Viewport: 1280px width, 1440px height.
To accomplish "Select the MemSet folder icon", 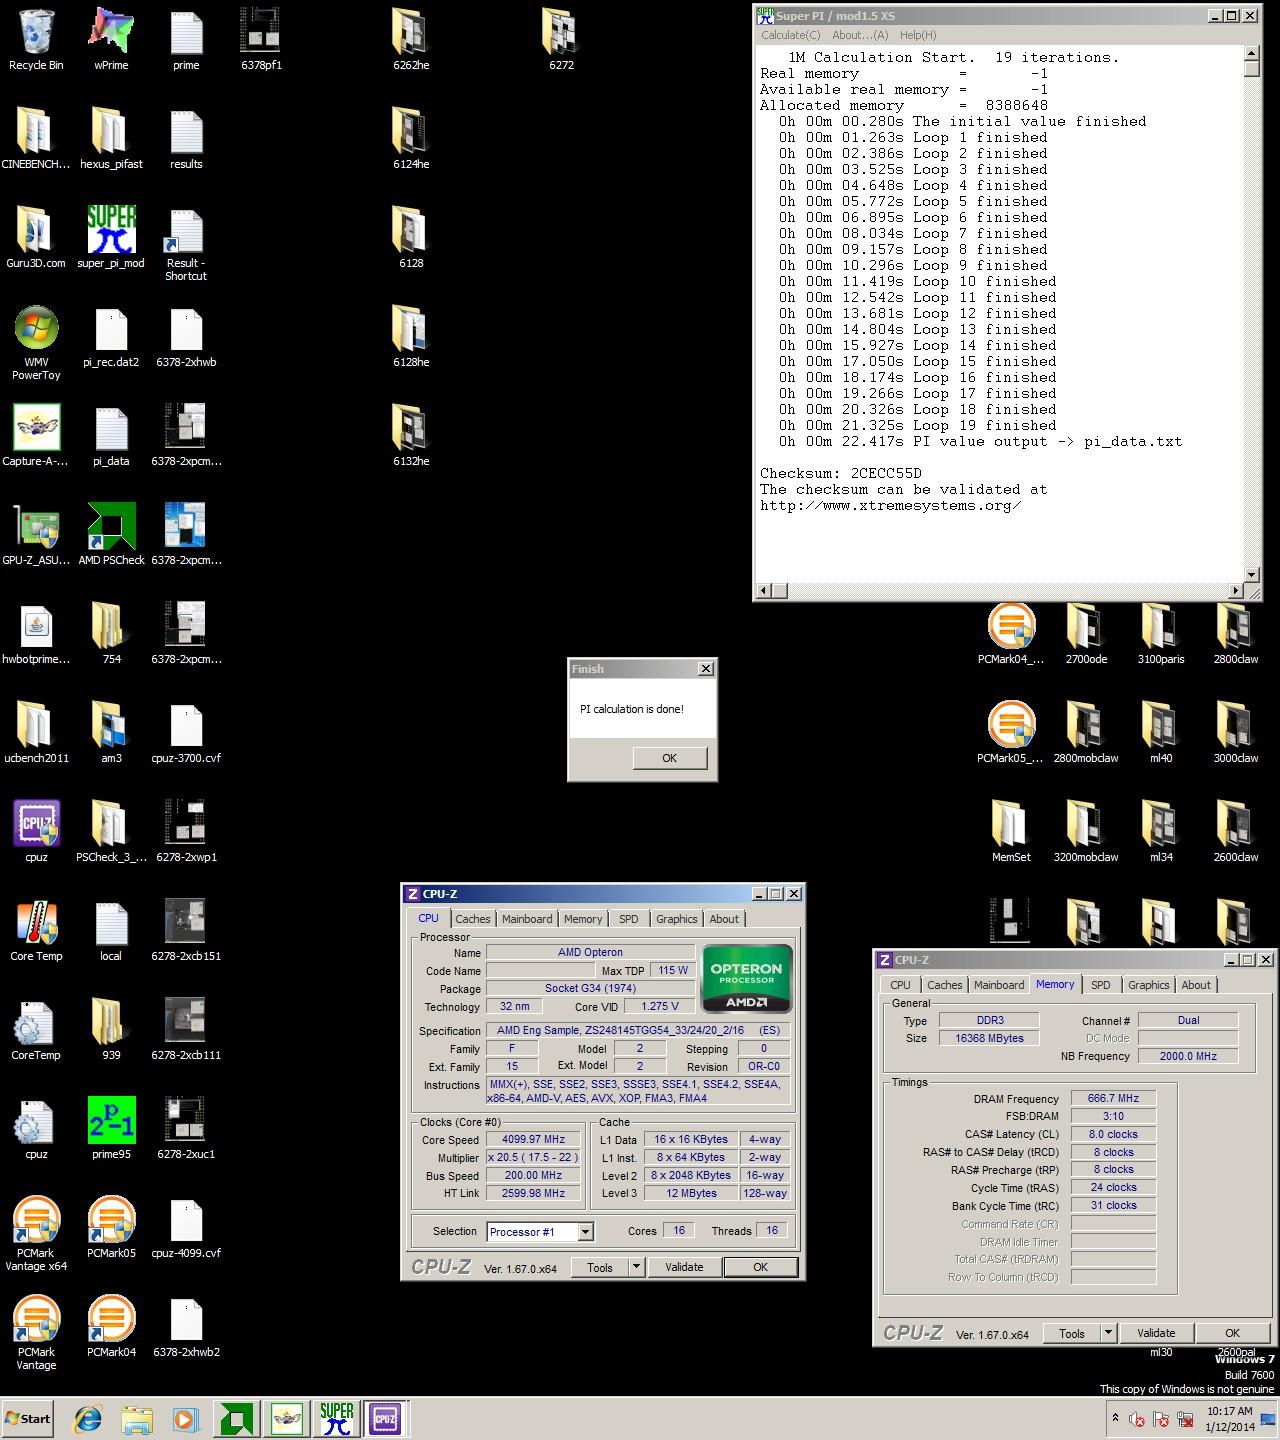I will point(1011,832).
